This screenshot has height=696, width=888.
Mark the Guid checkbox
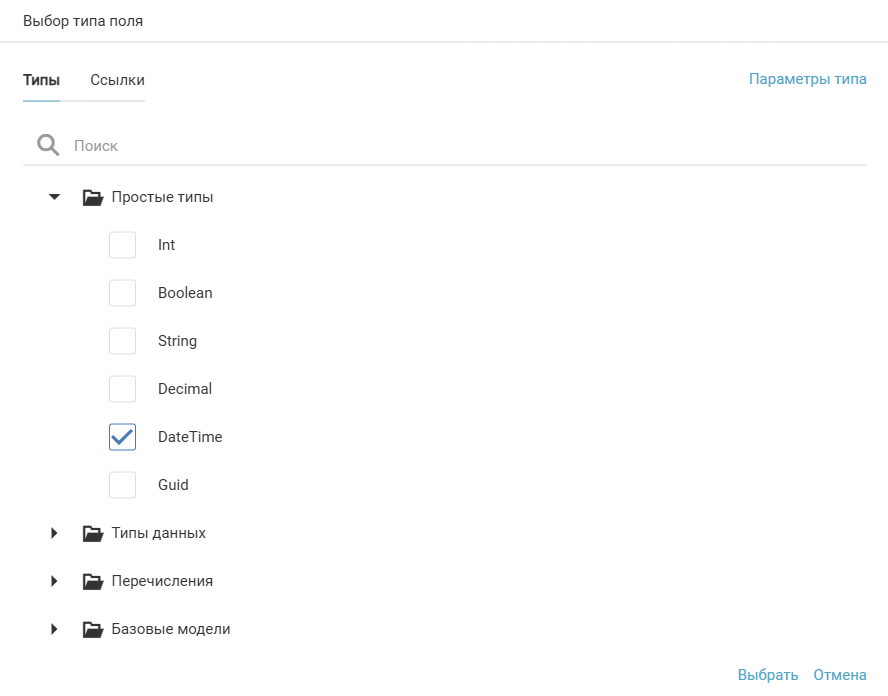tap(122, 485)
